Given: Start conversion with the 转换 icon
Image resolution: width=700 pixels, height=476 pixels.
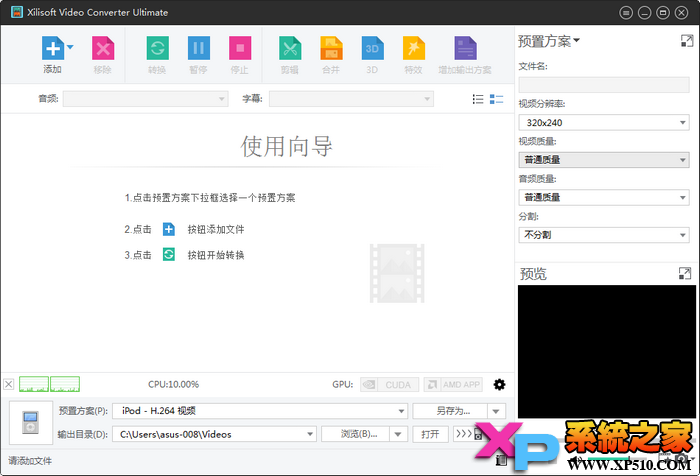Looking at the screenshot, I should point(158,48).
